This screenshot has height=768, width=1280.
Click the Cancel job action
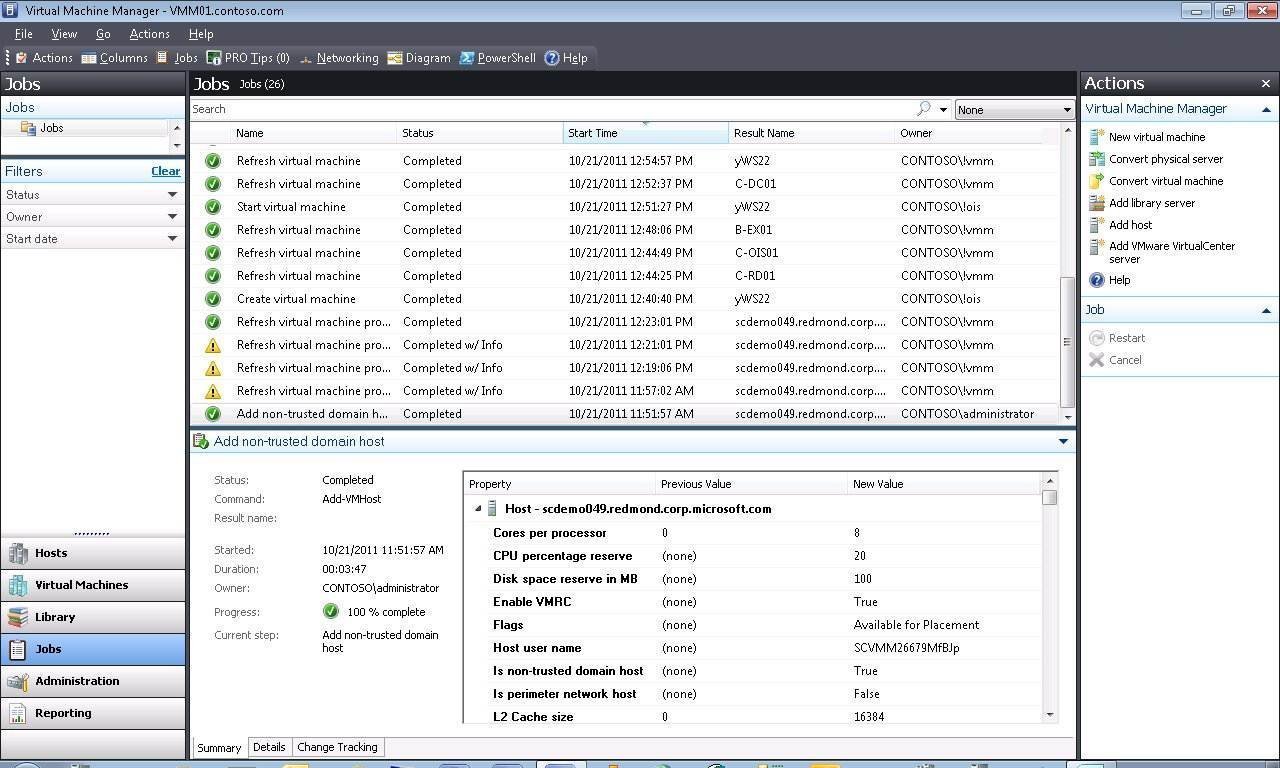coord(1115,360)
